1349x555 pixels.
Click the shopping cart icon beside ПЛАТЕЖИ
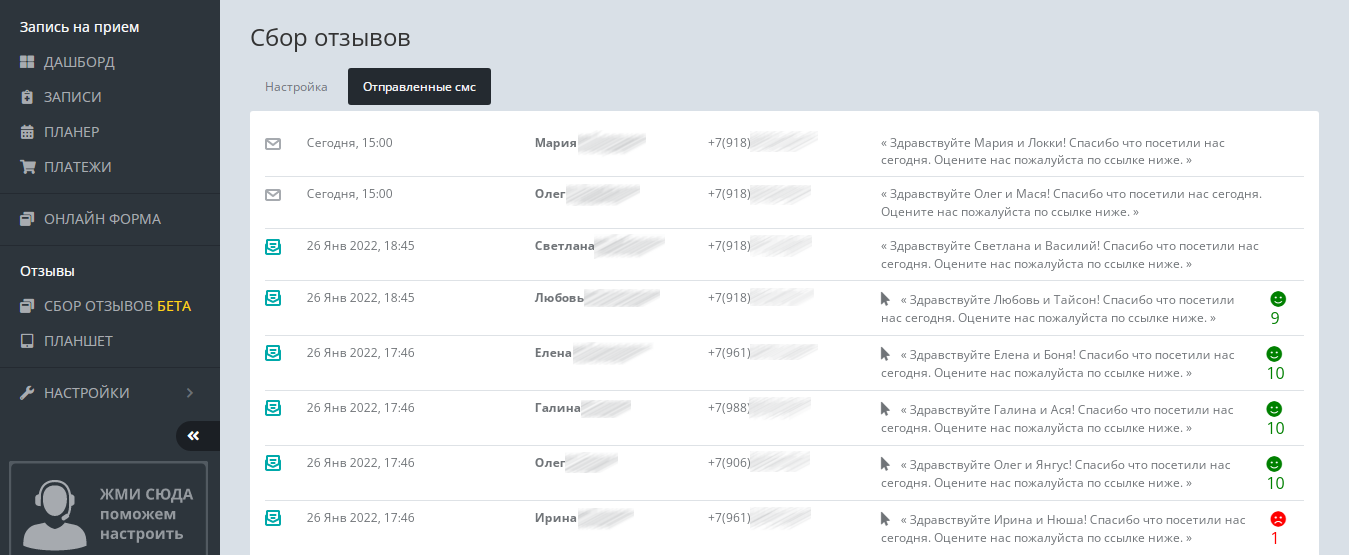27,167
